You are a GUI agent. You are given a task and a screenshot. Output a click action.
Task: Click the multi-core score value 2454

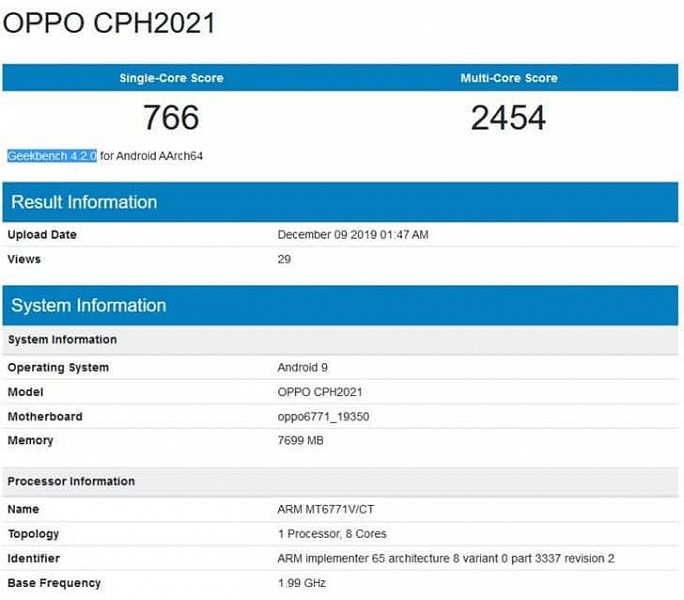point(508,117)
